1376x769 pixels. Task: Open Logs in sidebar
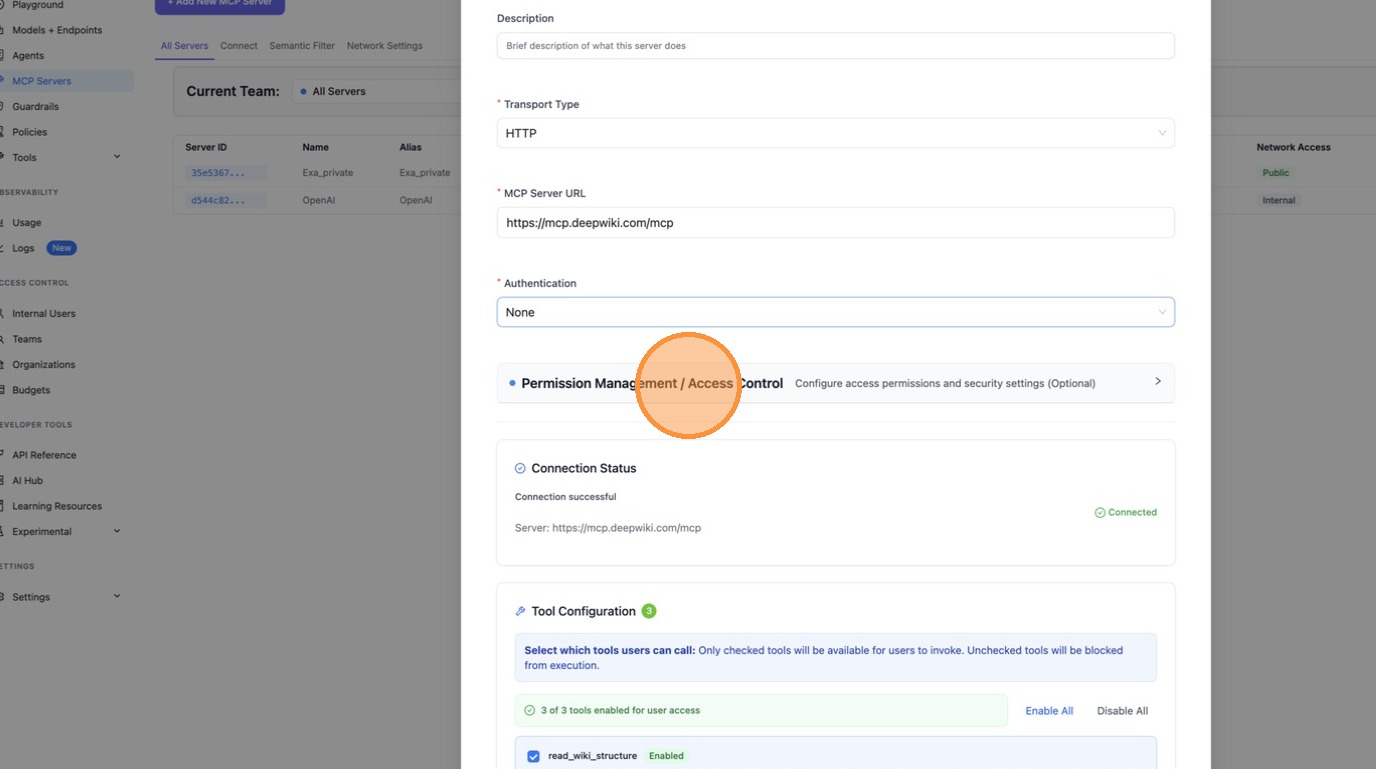pos(23,248)
